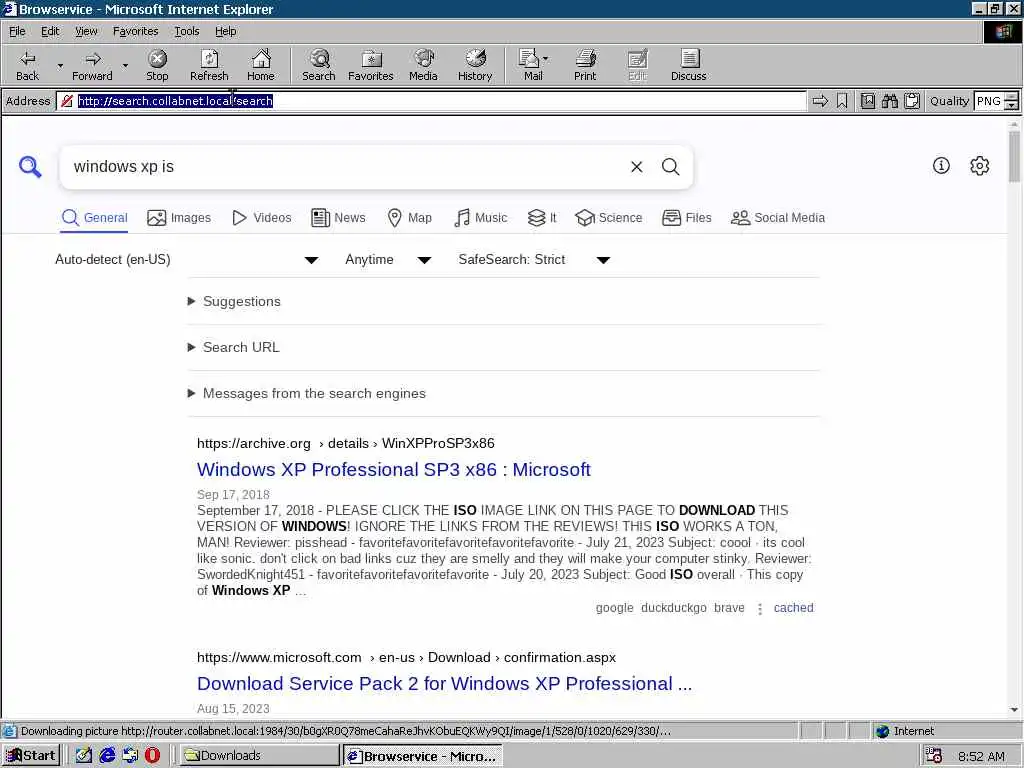1024x768 pixels.
Task: Open Download Service Pack 2 result link
Action: click(x=445, y=684)
